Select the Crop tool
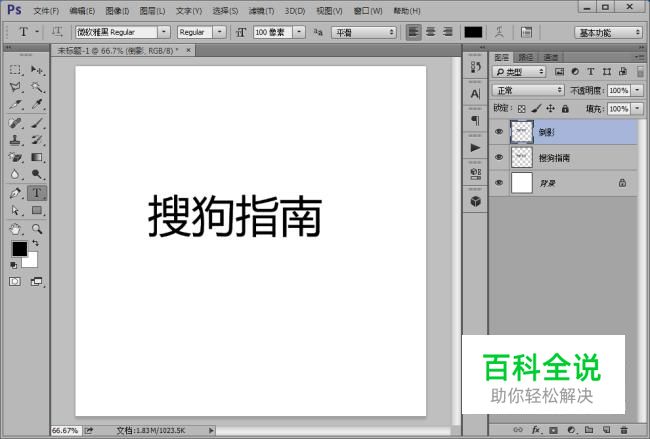This screenshot has width=650, height=439. pyautogui.click(x=15, y=104)
